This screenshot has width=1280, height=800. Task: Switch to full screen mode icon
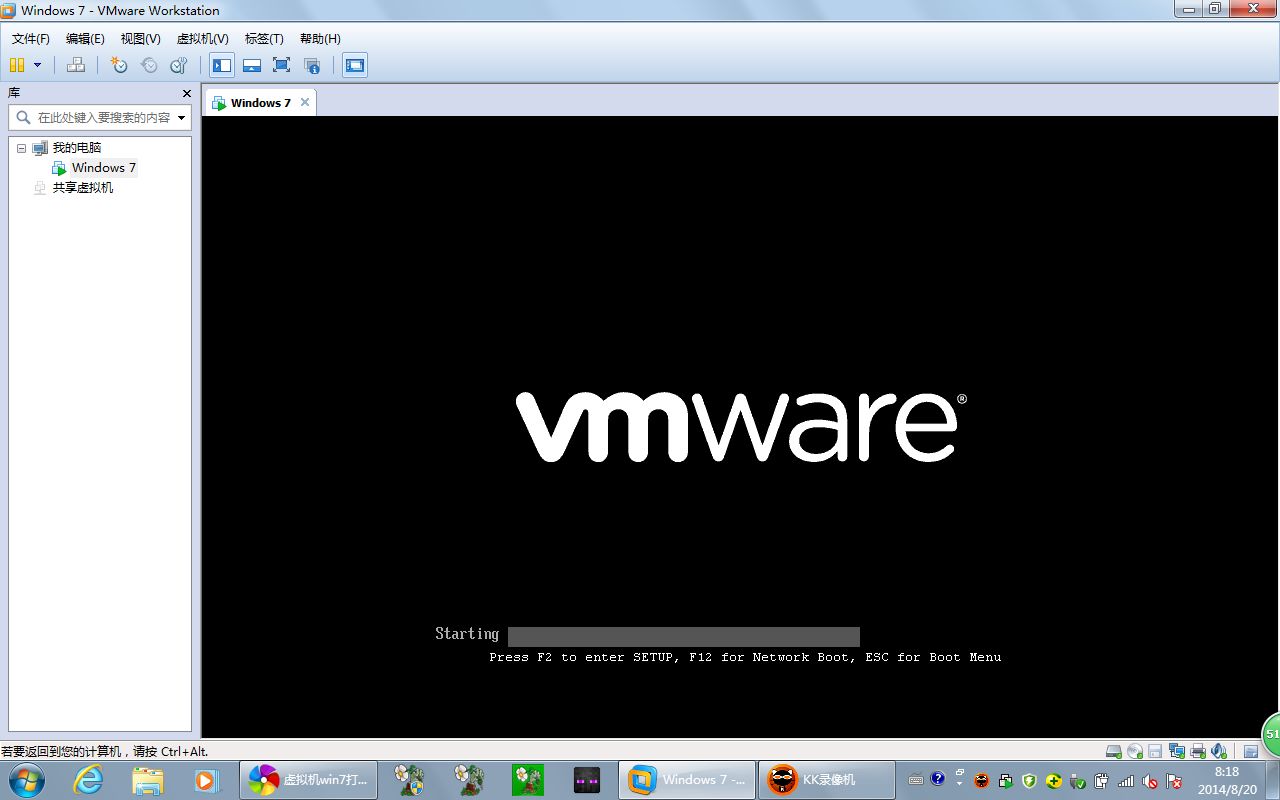point(281,65)
